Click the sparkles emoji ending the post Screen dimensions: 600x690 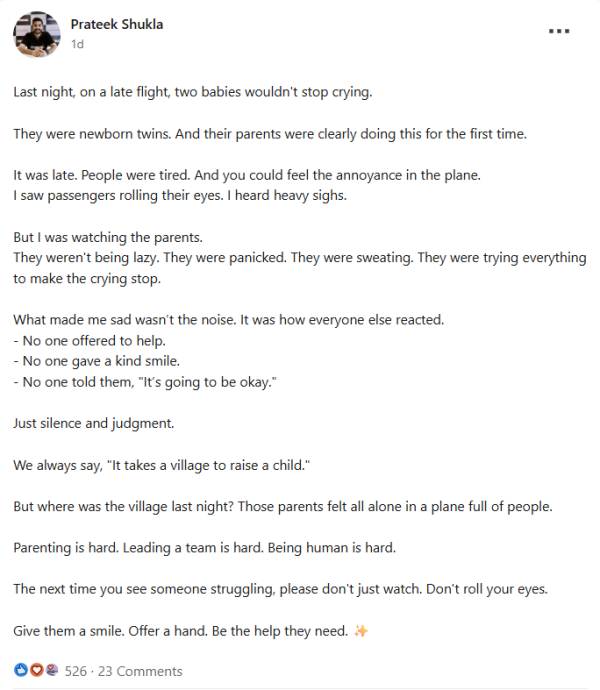pyautogui.click(x=362, y=631)
